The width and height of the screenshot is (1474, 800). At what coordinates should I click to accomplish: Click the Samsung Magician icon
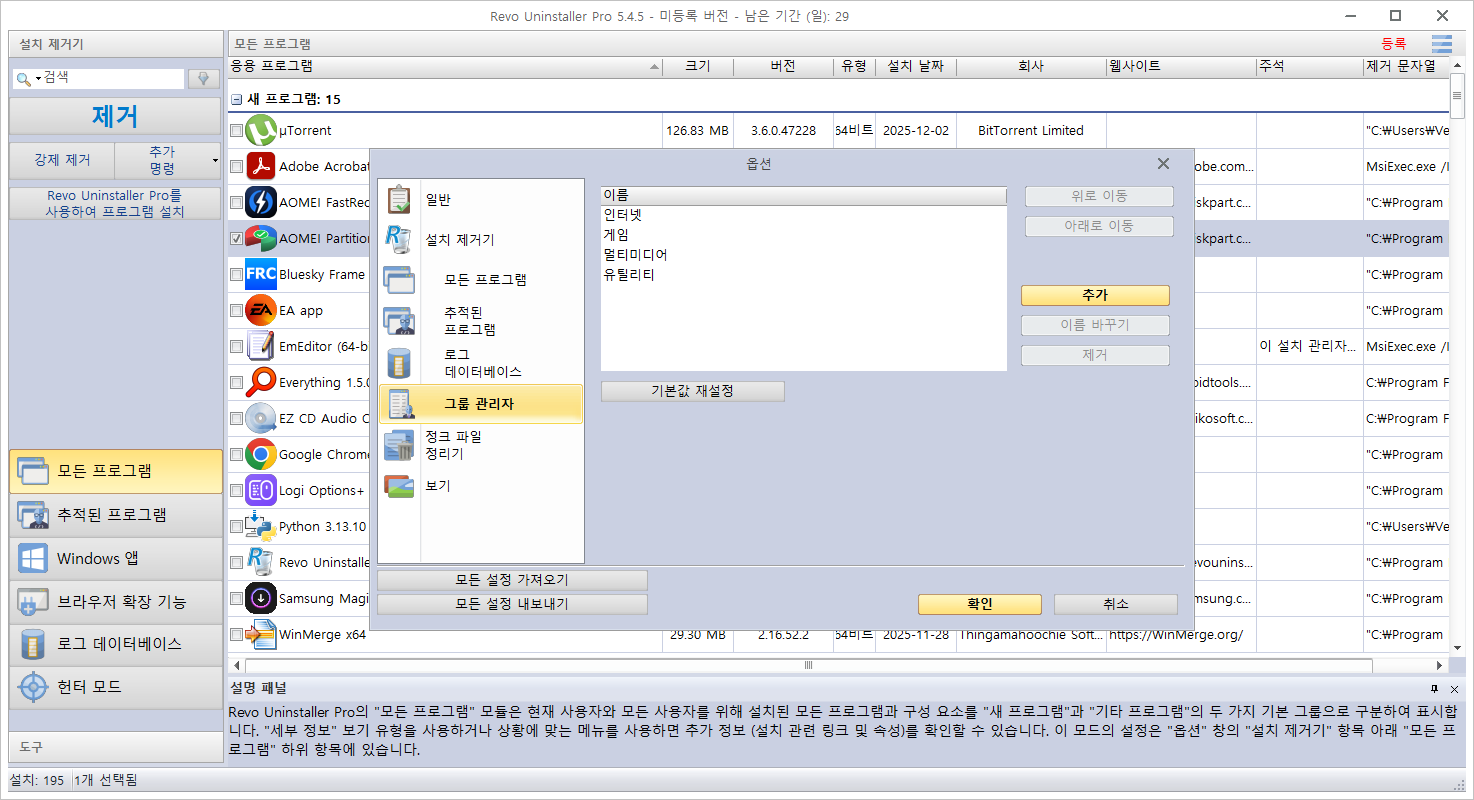(261, 599)
